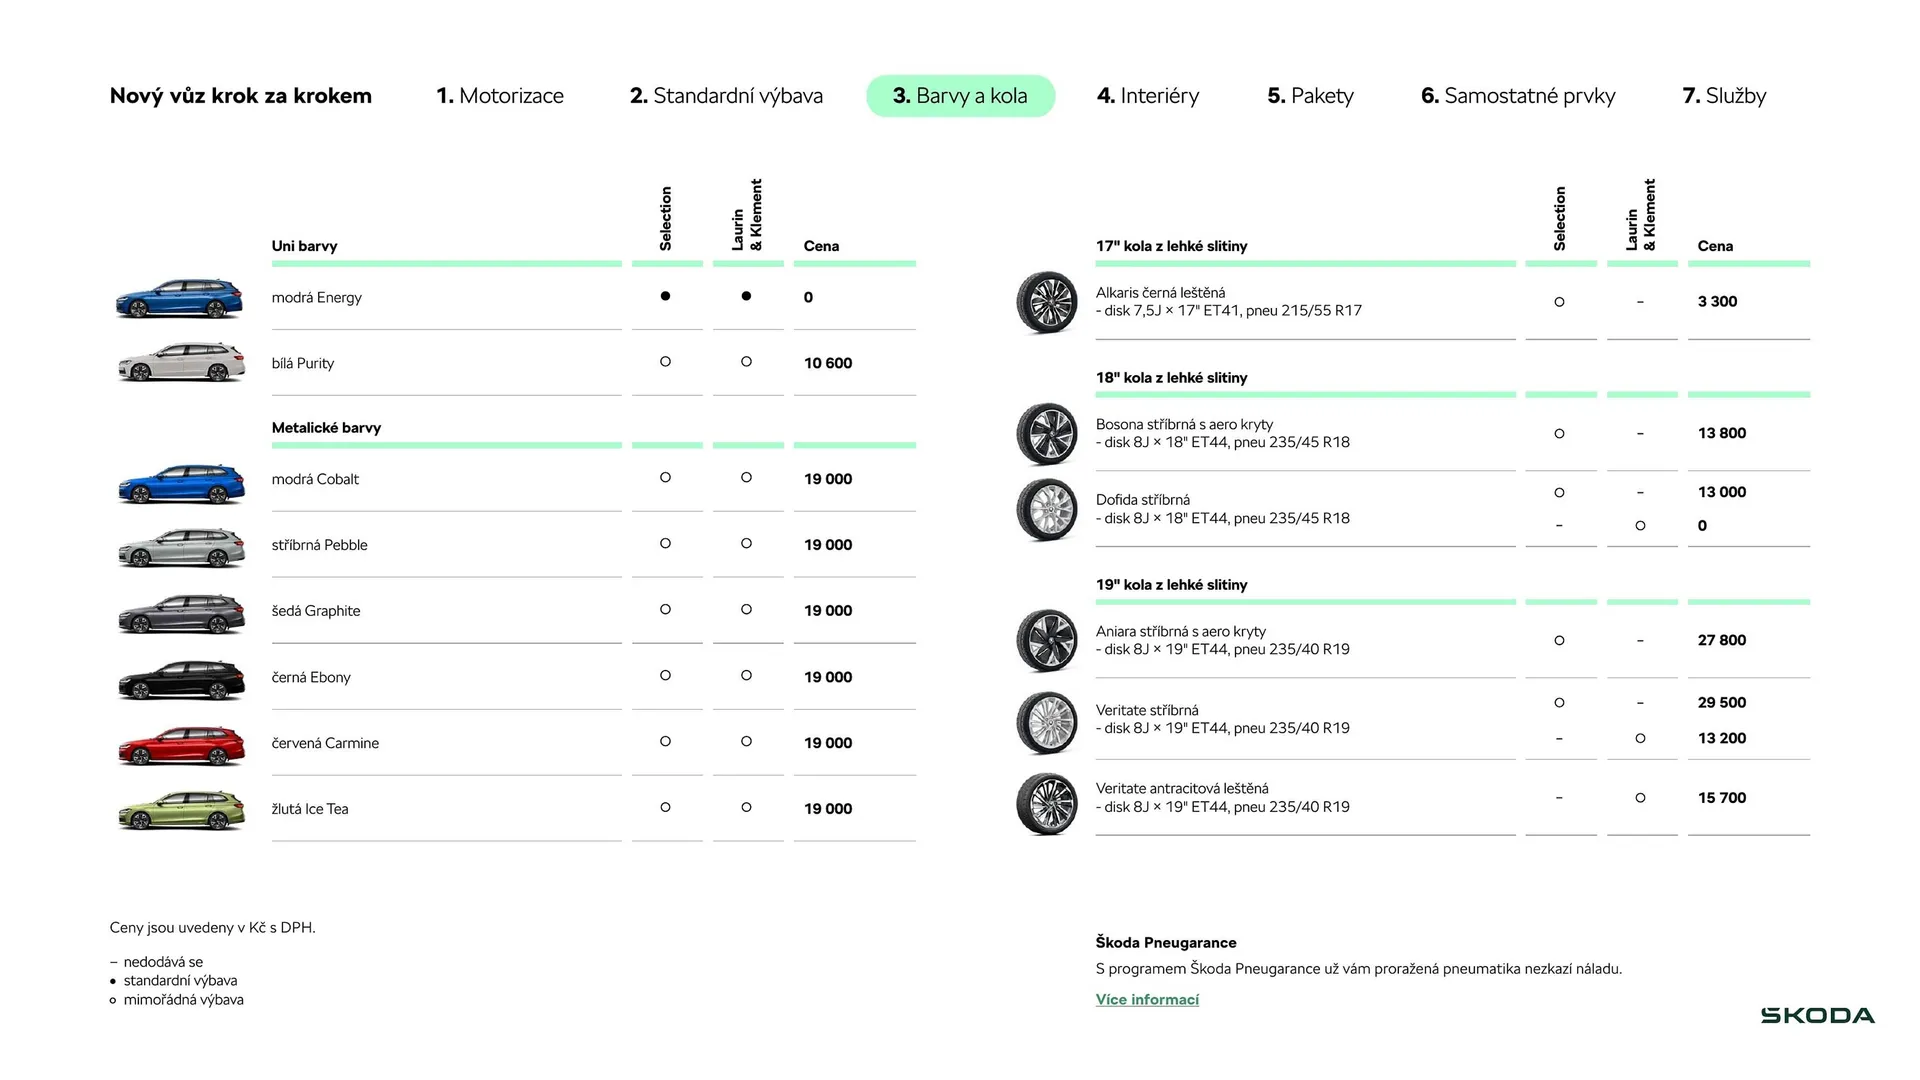Click the price 27 800 for Aniara

point(1722,640)
